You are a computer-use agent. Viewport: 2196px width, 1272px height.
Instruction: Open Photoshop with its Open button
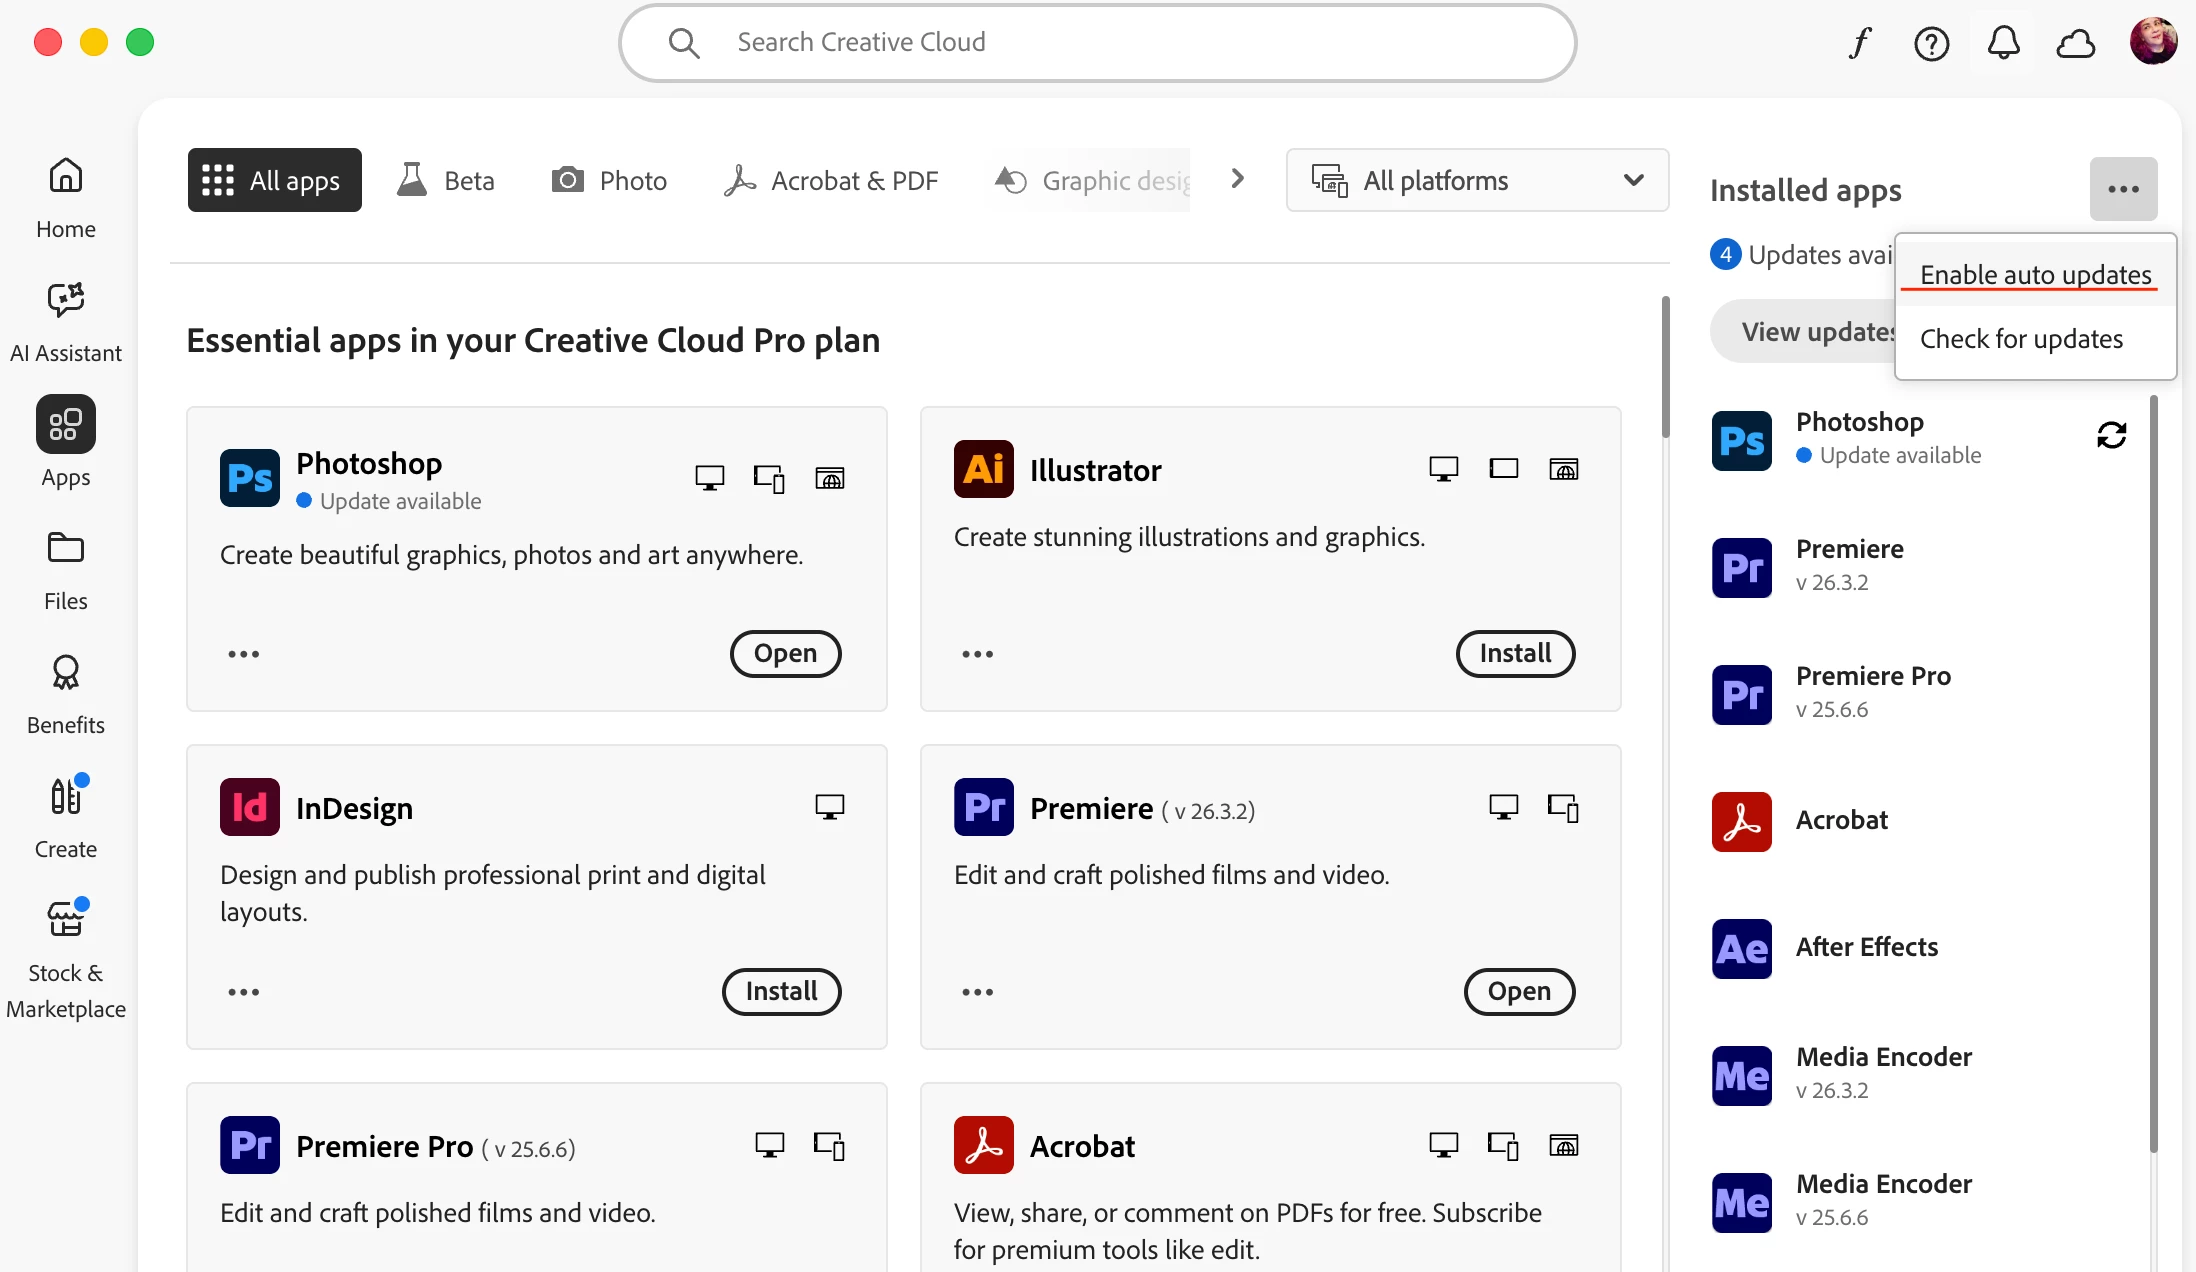click(x=786, y=654)
